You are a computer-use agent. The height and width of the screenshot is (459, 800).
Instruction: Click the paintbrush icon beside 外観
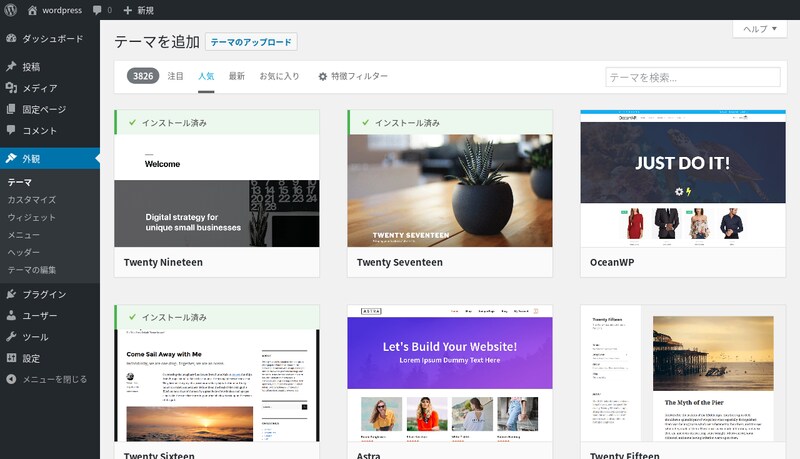(x=11, y=158)
